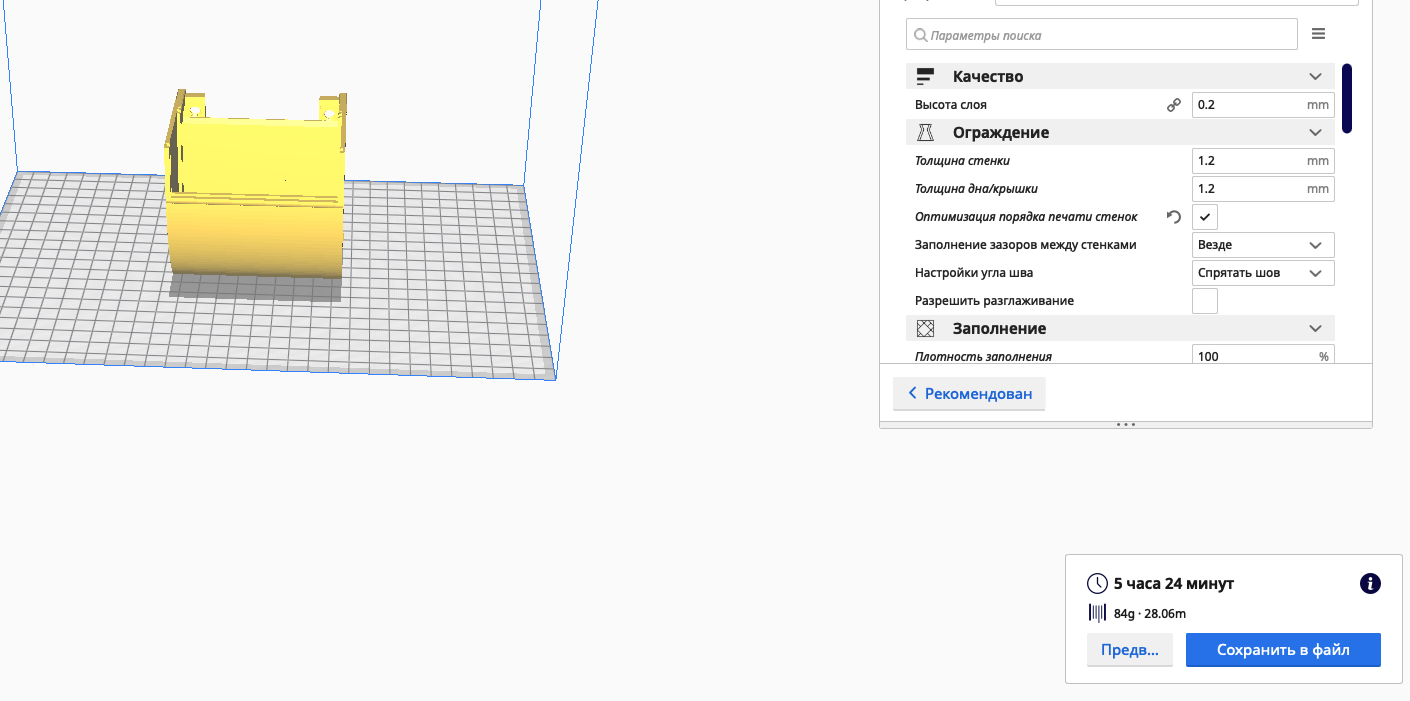Screen dimensions: 1410x701
Task: Open the Заполнение зазоров между стенками dropdown
Action: tap(1263, 245)
